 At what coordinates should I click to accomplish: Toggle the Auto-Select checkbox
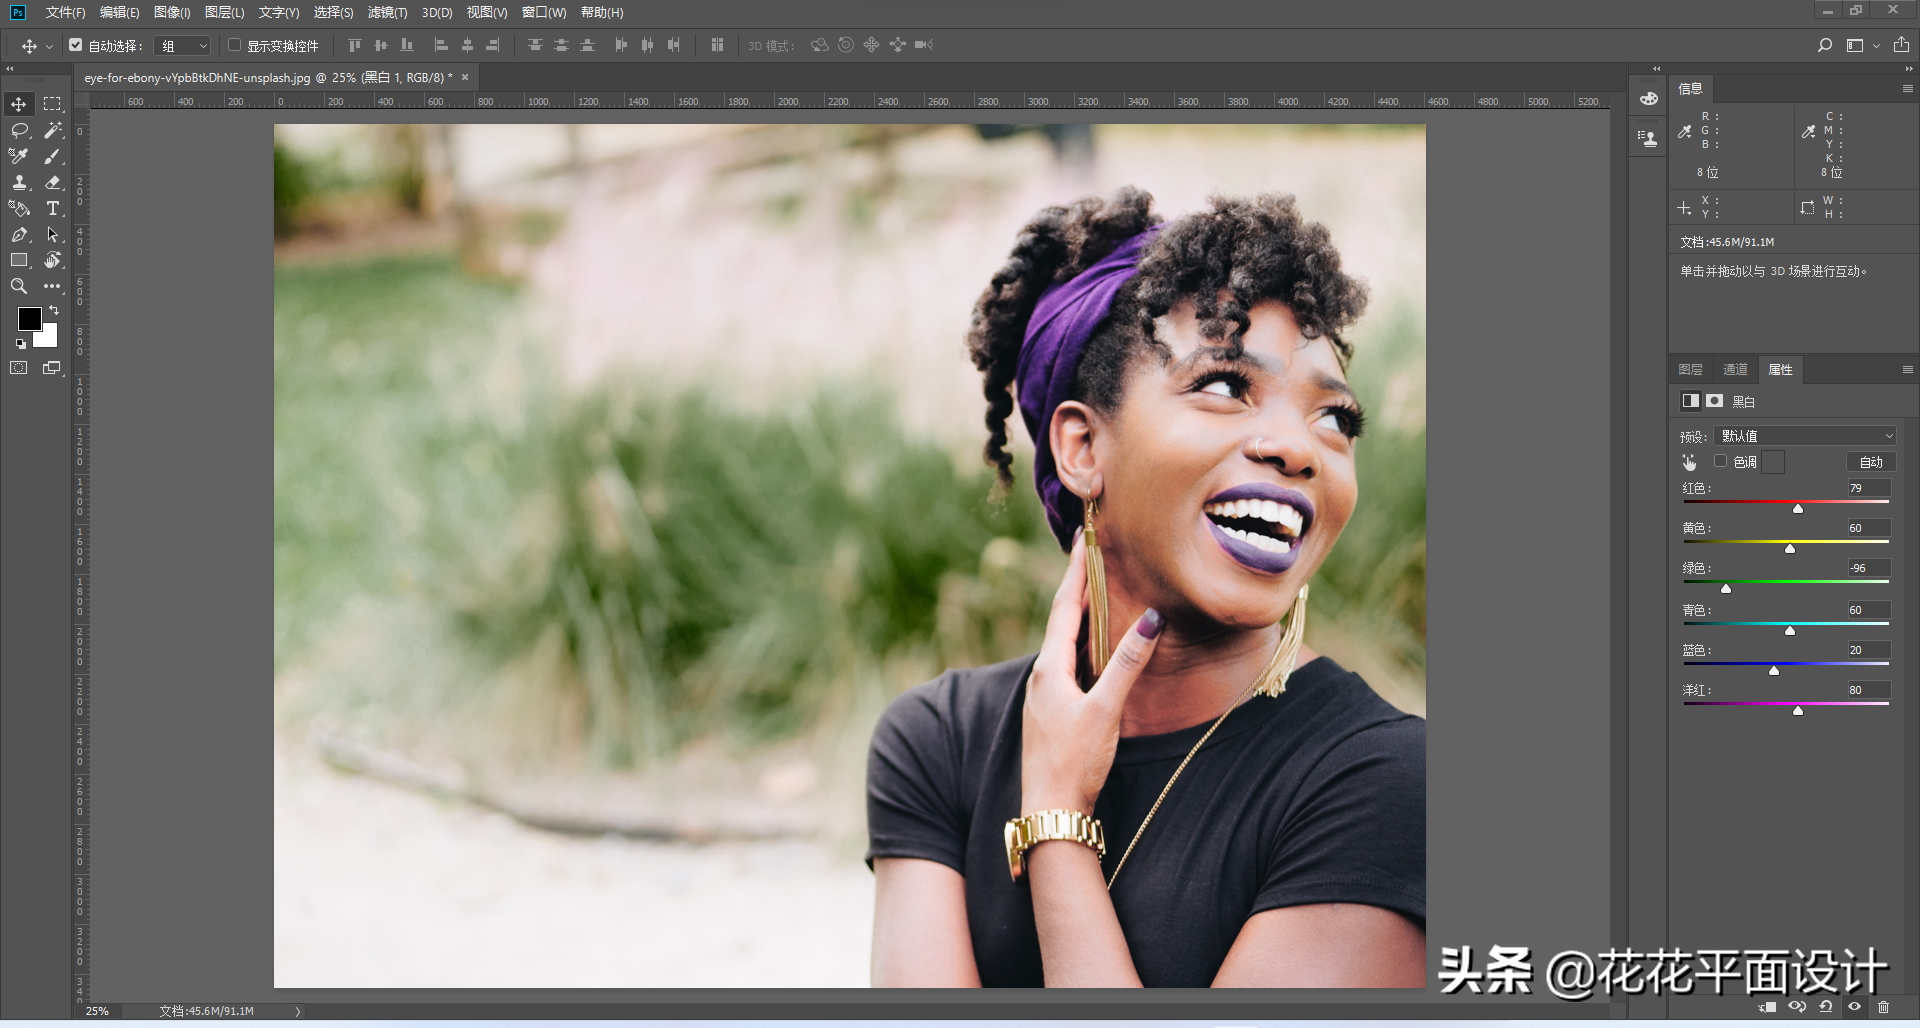point(76,45)
